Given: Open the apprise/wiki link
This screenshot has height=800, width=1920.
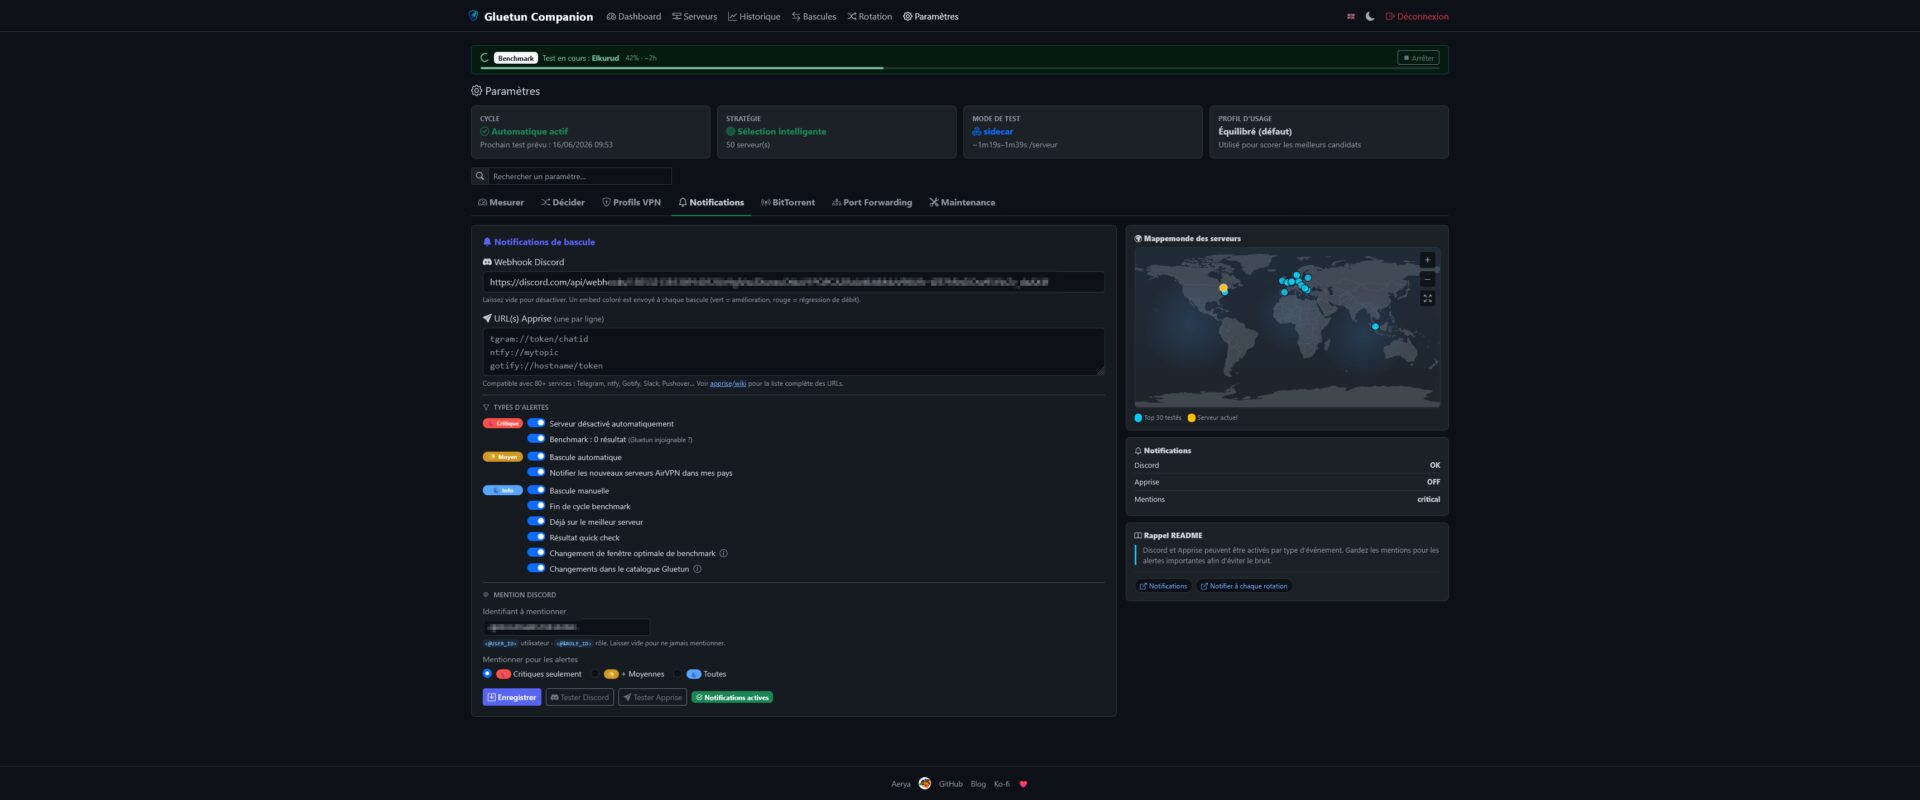Looking at the screenshot, I should (x=728, y=383).
